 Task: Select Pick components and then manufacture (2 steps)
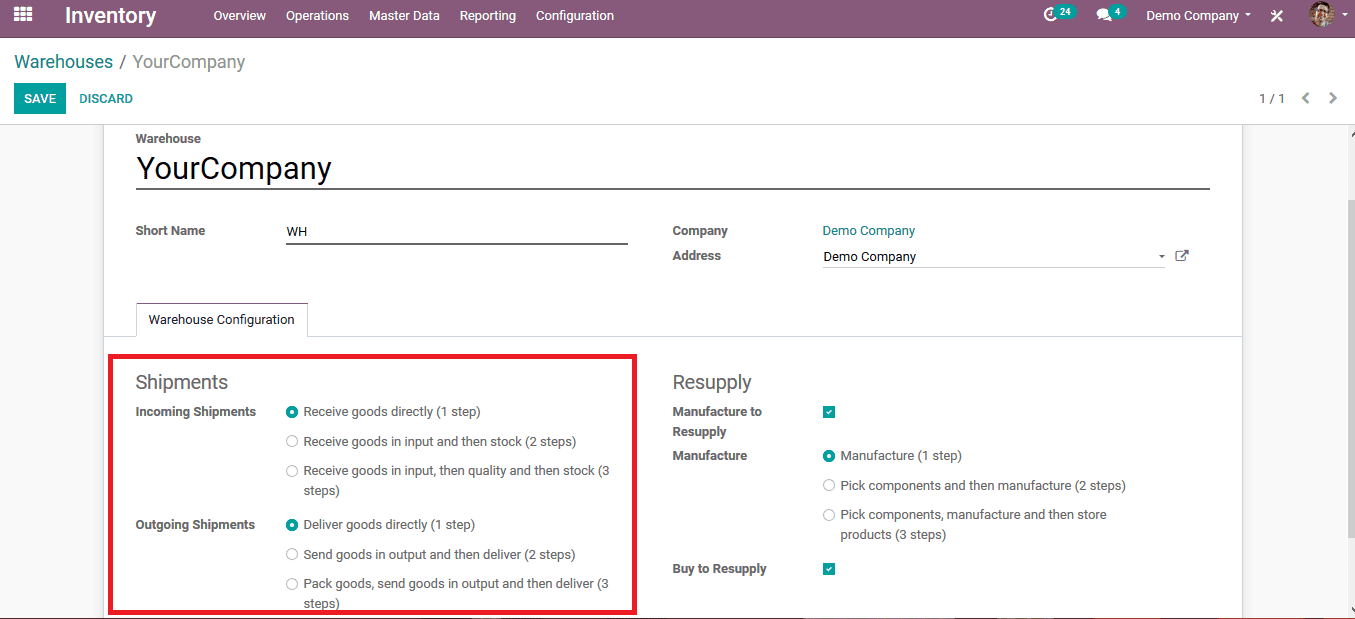coord(829,486)
